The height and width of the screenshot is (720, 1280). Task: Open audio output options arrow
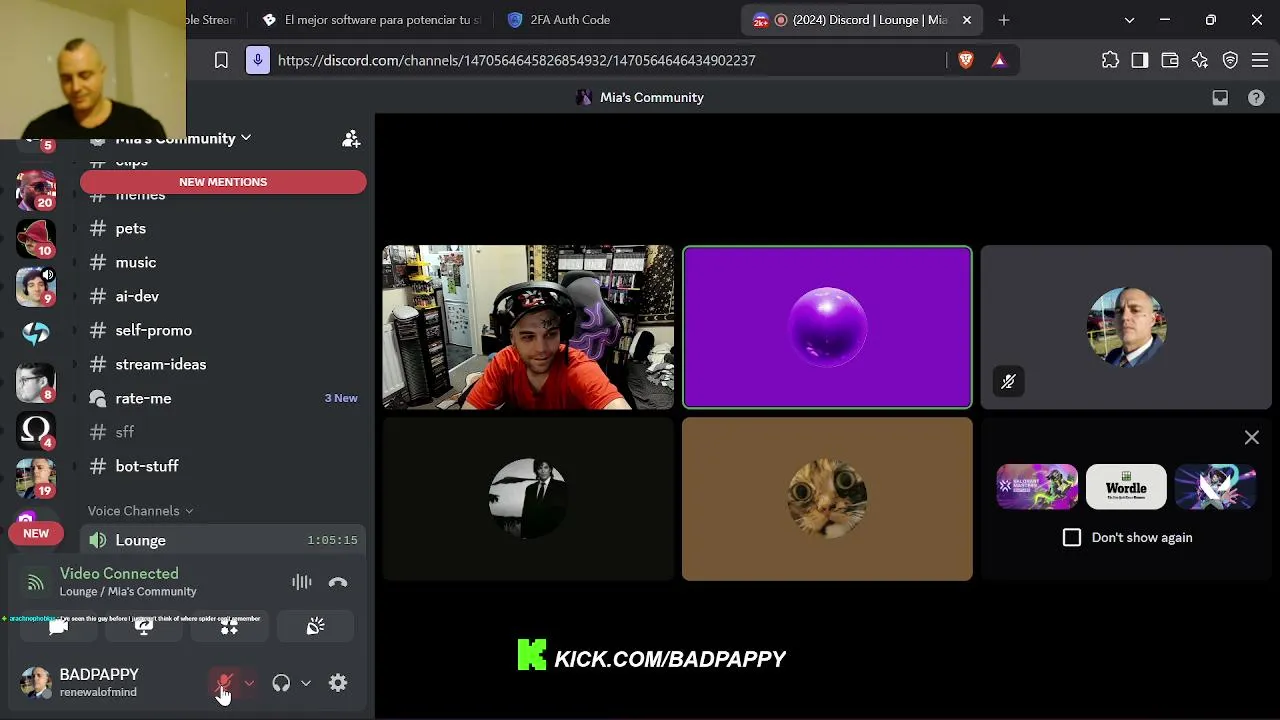(x=306, y=683)
